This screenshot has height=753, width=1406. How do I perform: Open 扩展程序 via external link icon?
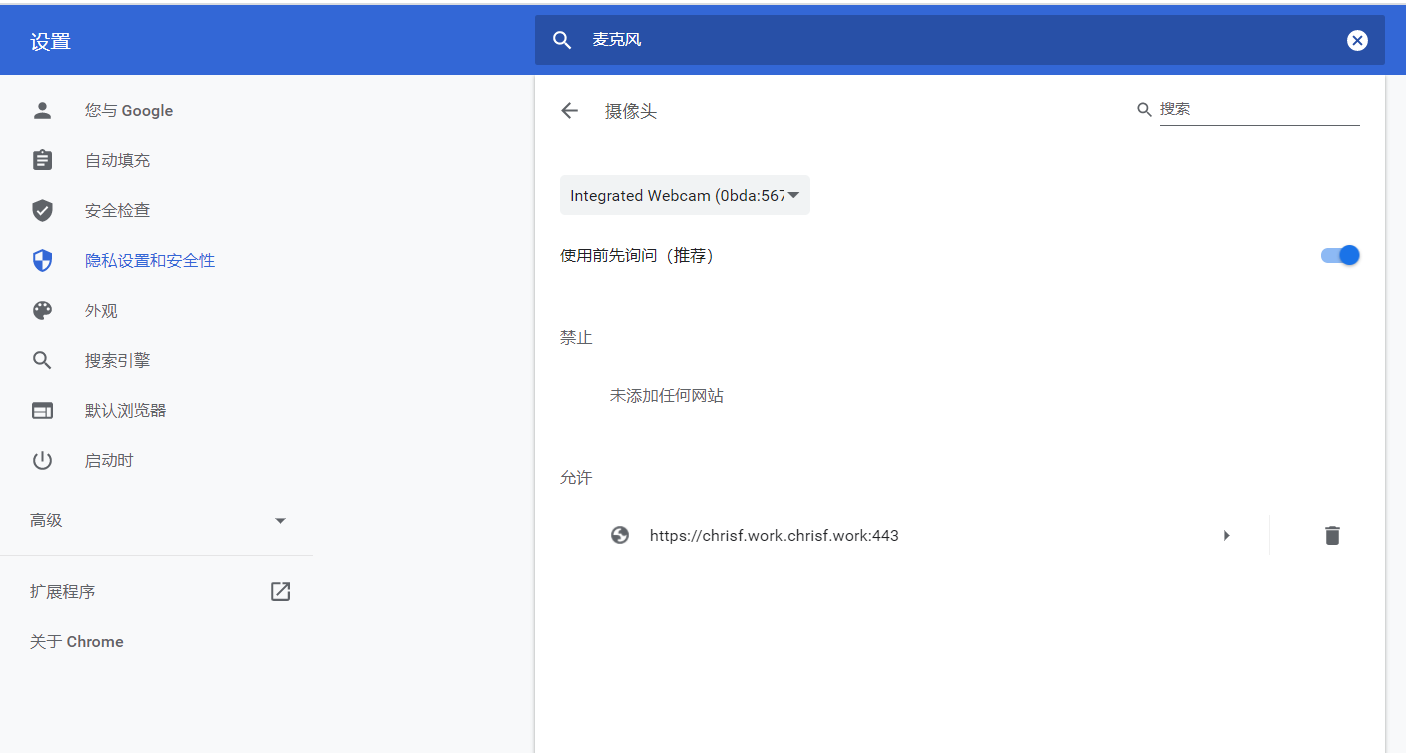280,591
